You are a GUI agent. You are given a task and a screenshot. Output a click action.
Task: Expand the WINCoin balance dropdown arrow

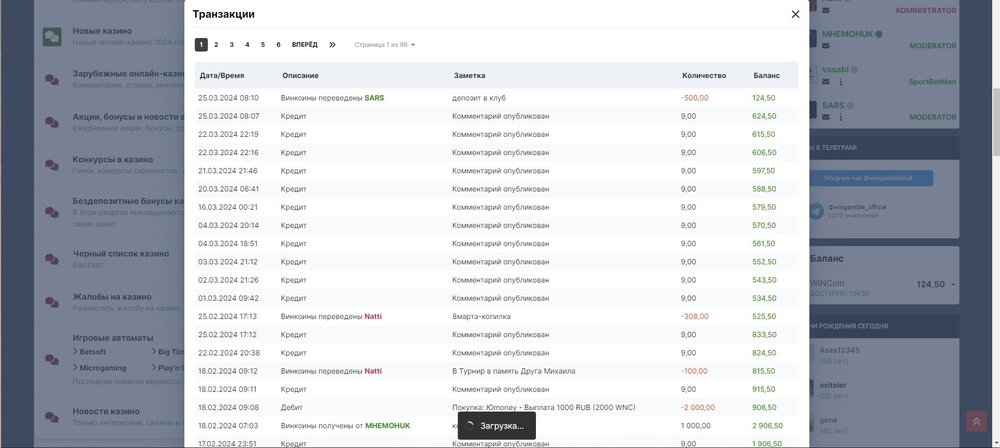point(953,285)
